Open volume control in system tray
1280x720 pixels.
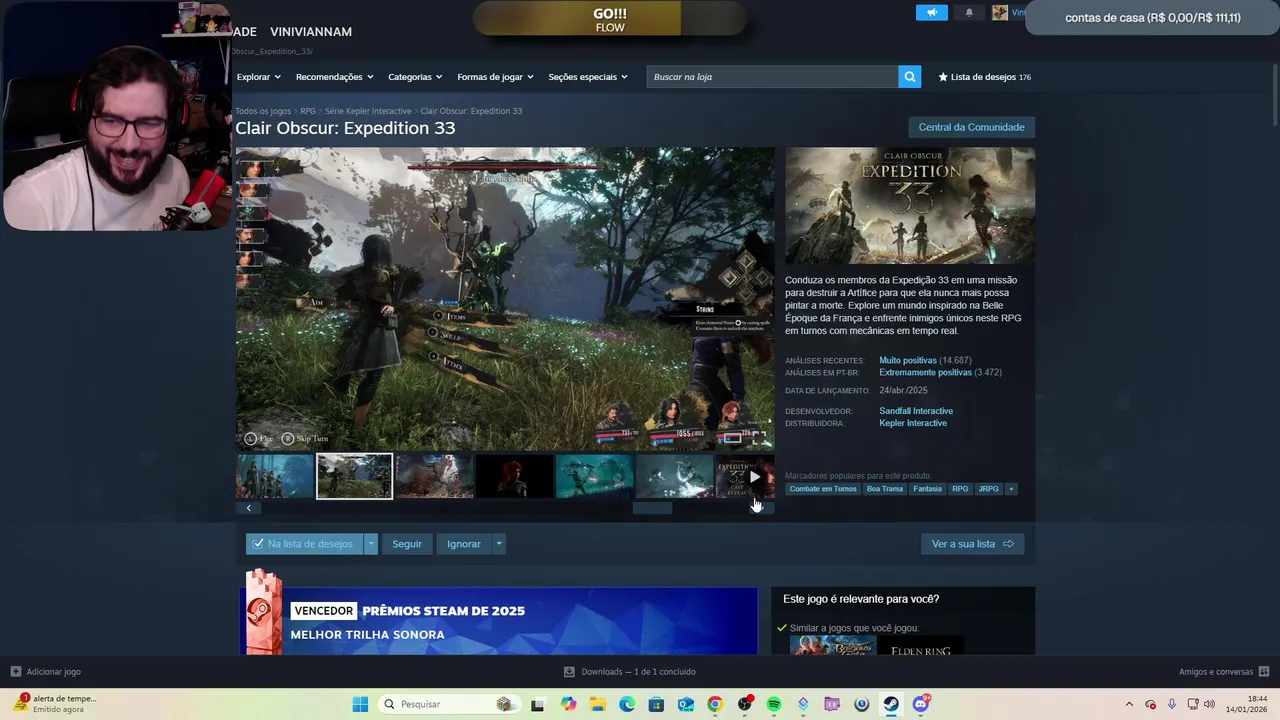tap(1210, 704)
